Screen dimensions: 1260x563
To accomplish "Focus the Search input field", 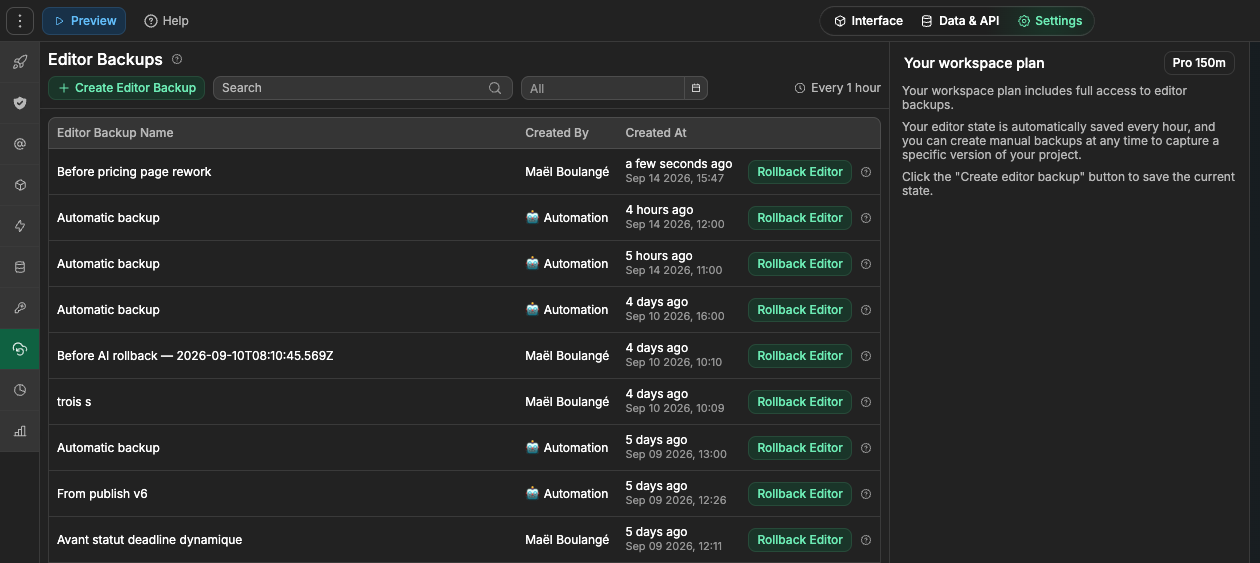I will point(362,88).
